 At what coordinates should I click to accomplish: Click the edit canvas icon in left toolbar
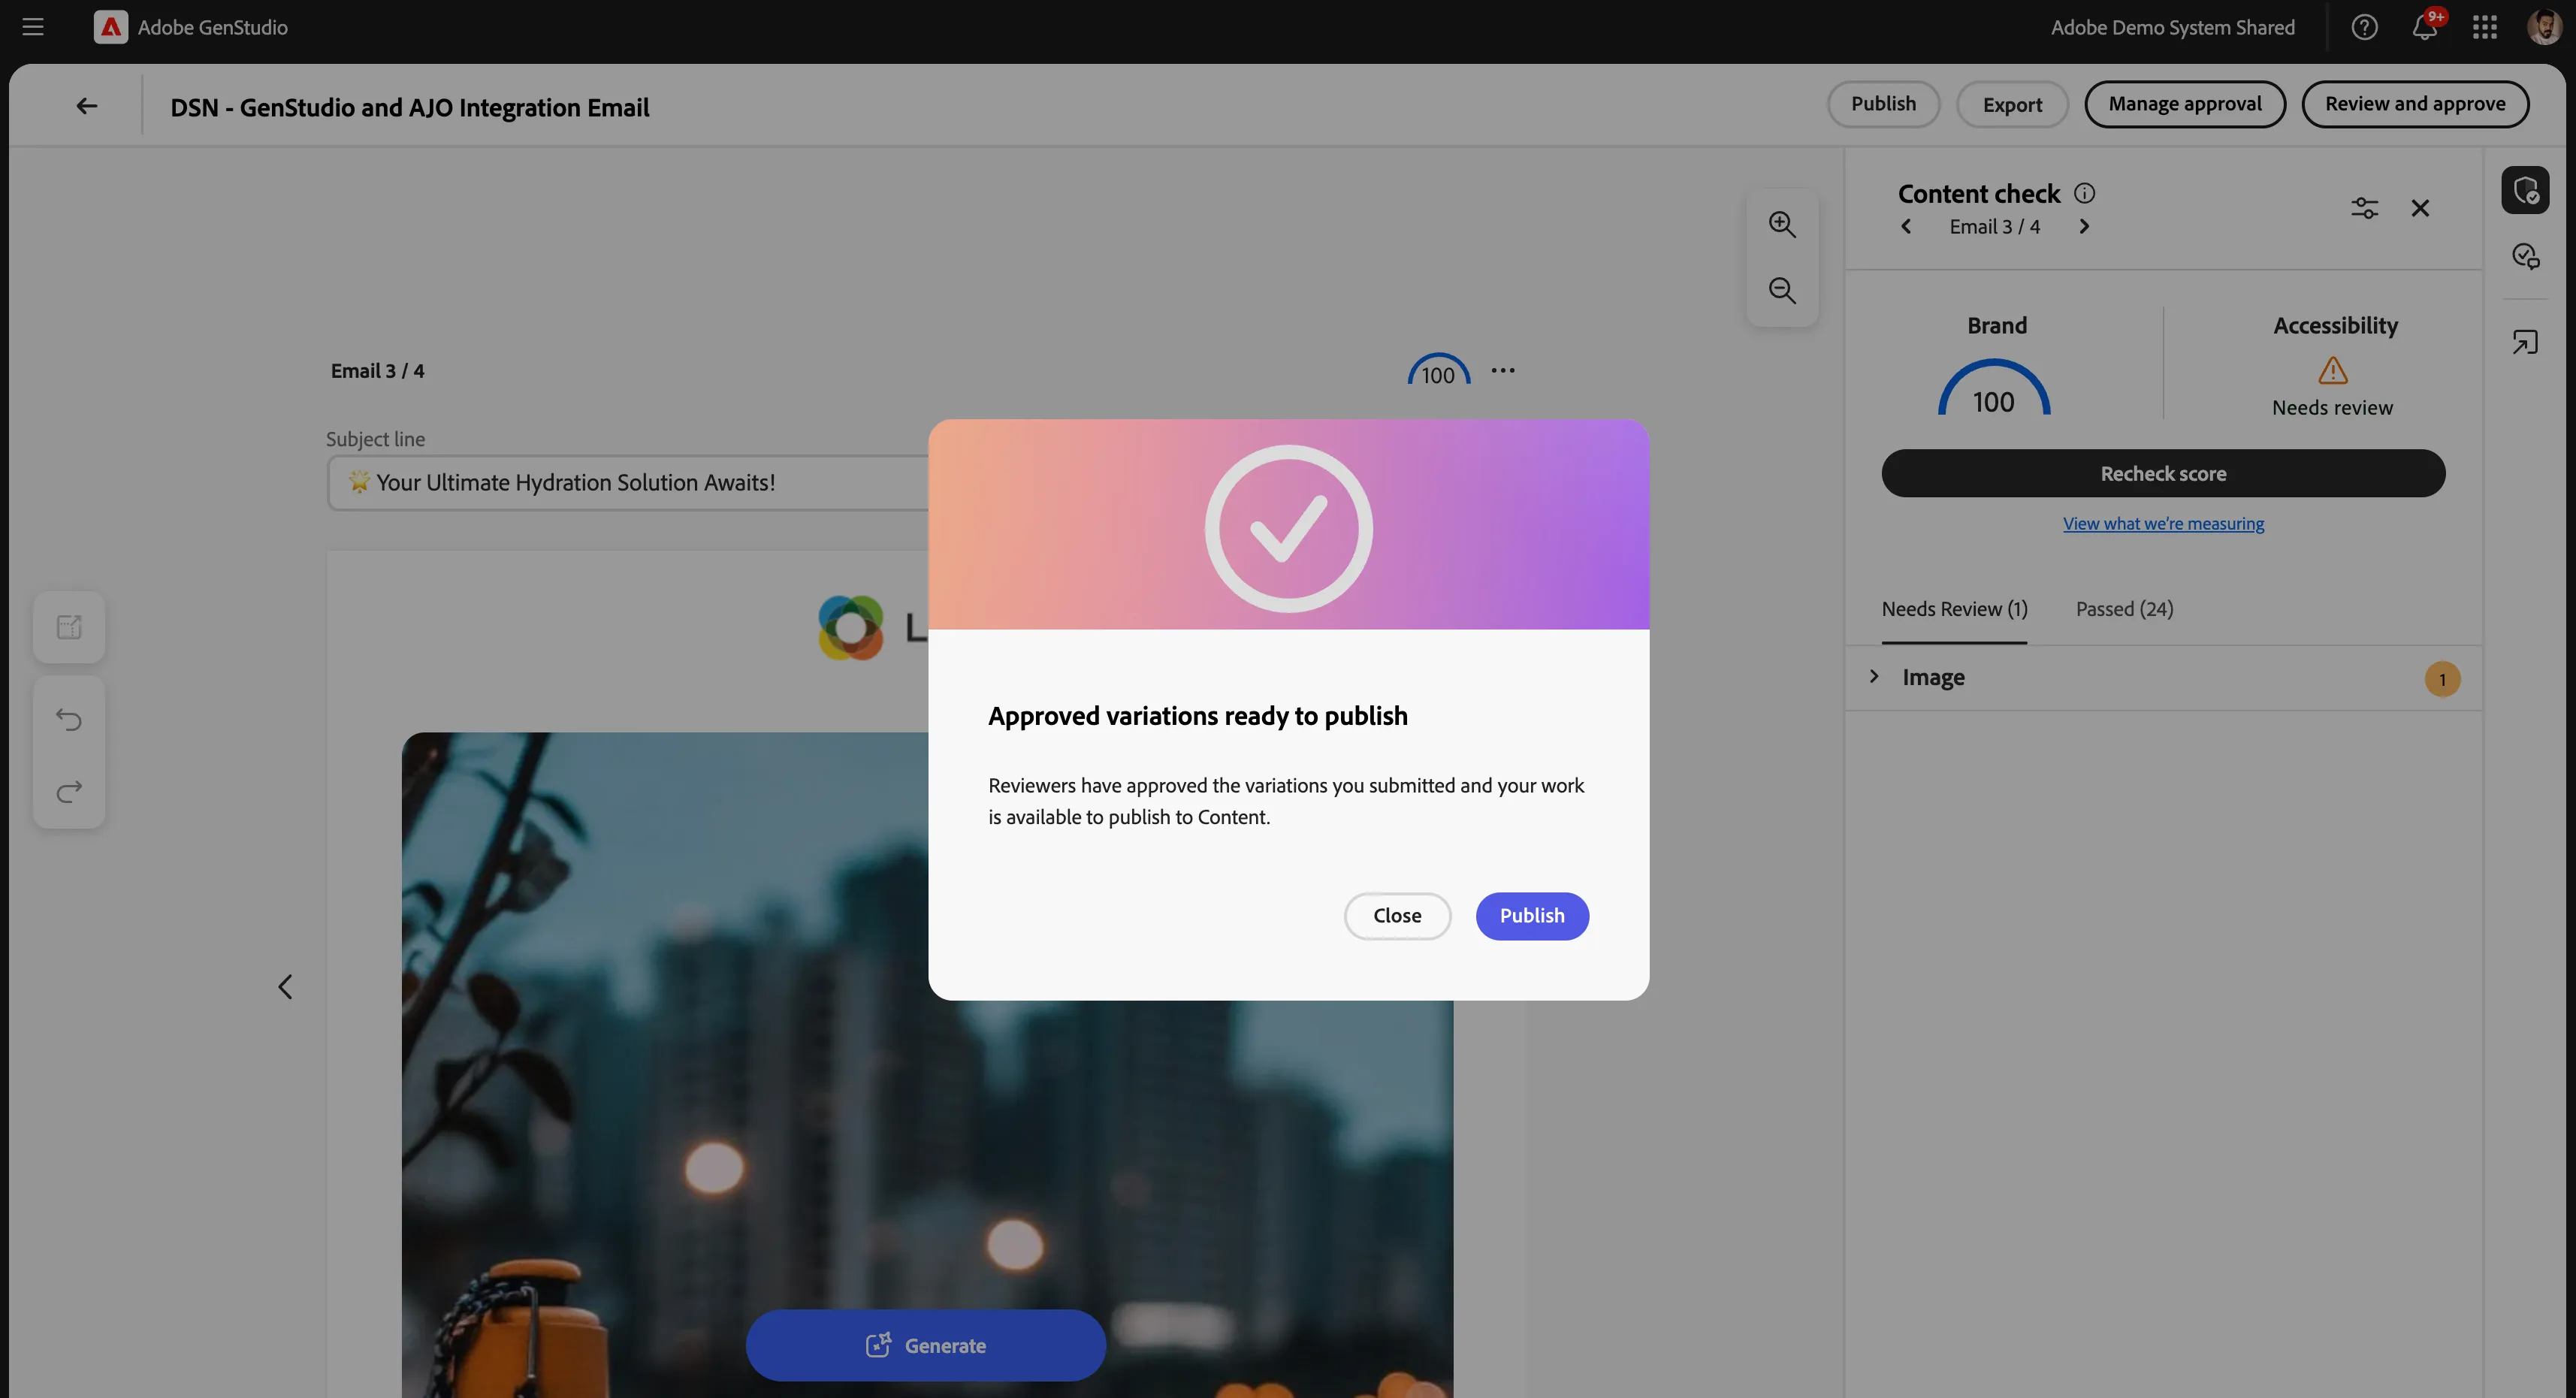click(69, 628)
